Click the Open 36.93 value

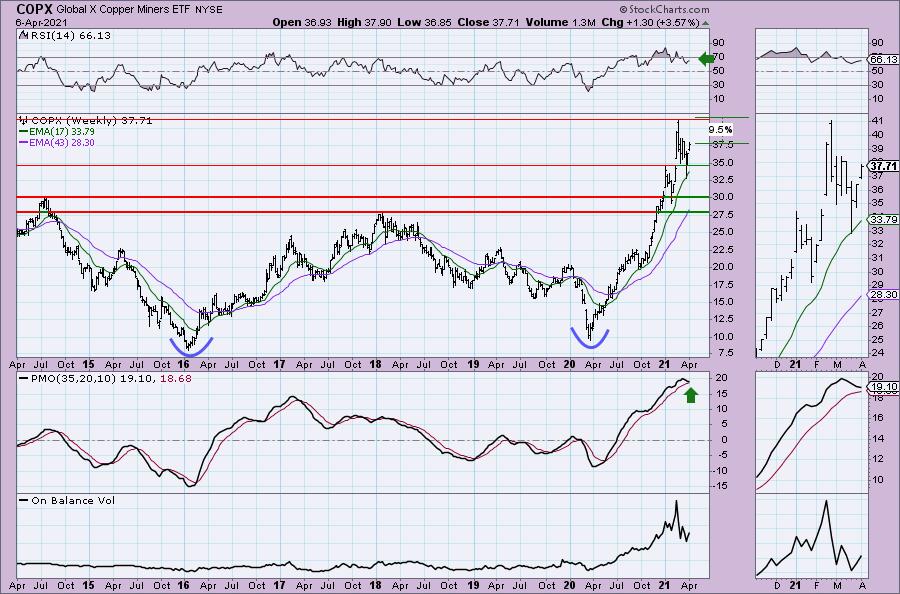[x=302, y=22]
